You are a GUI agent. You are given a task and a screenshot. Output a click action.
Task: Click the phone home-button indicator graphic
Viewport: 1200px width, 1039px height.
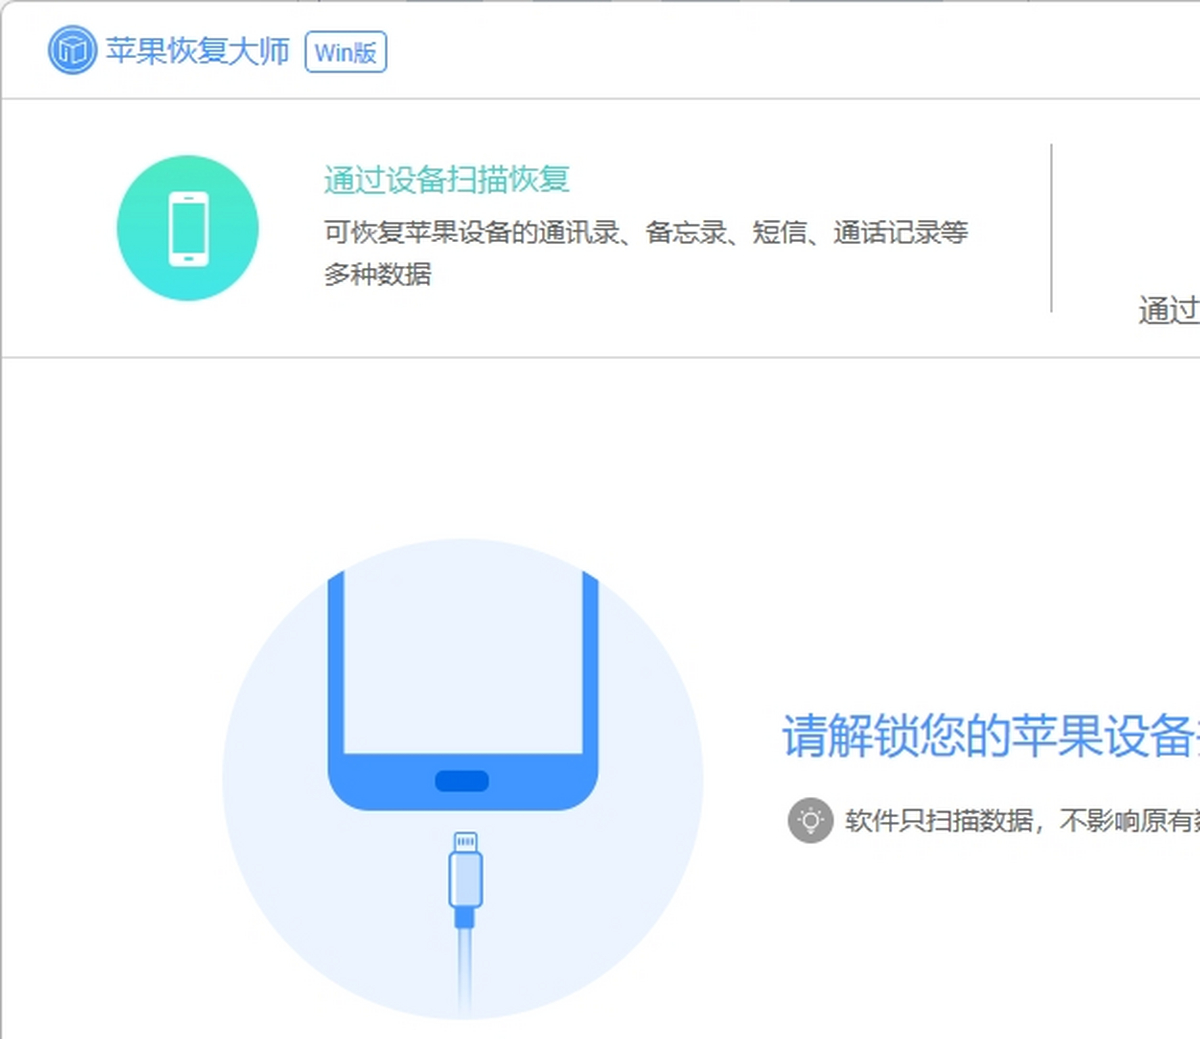pos(462,780)
